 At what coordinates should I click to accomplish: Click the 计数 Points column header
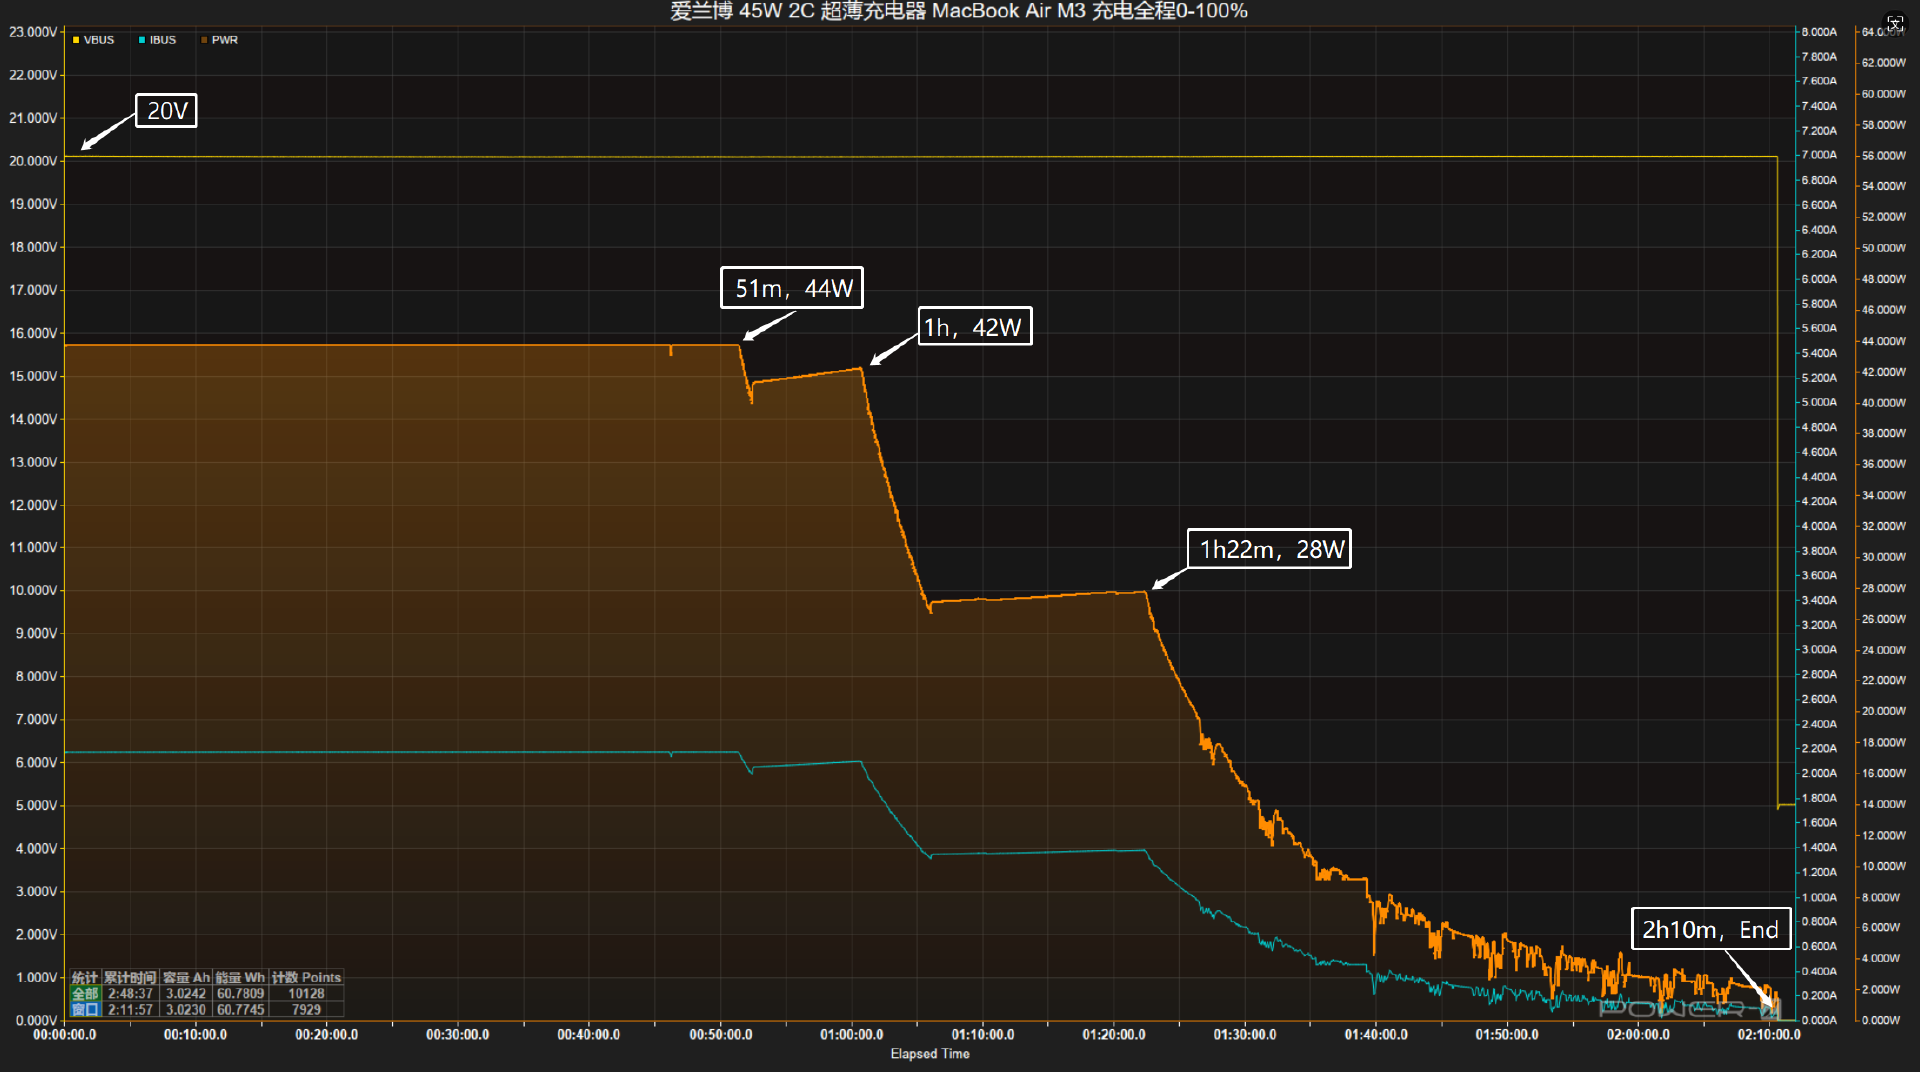tap(306, 978)
